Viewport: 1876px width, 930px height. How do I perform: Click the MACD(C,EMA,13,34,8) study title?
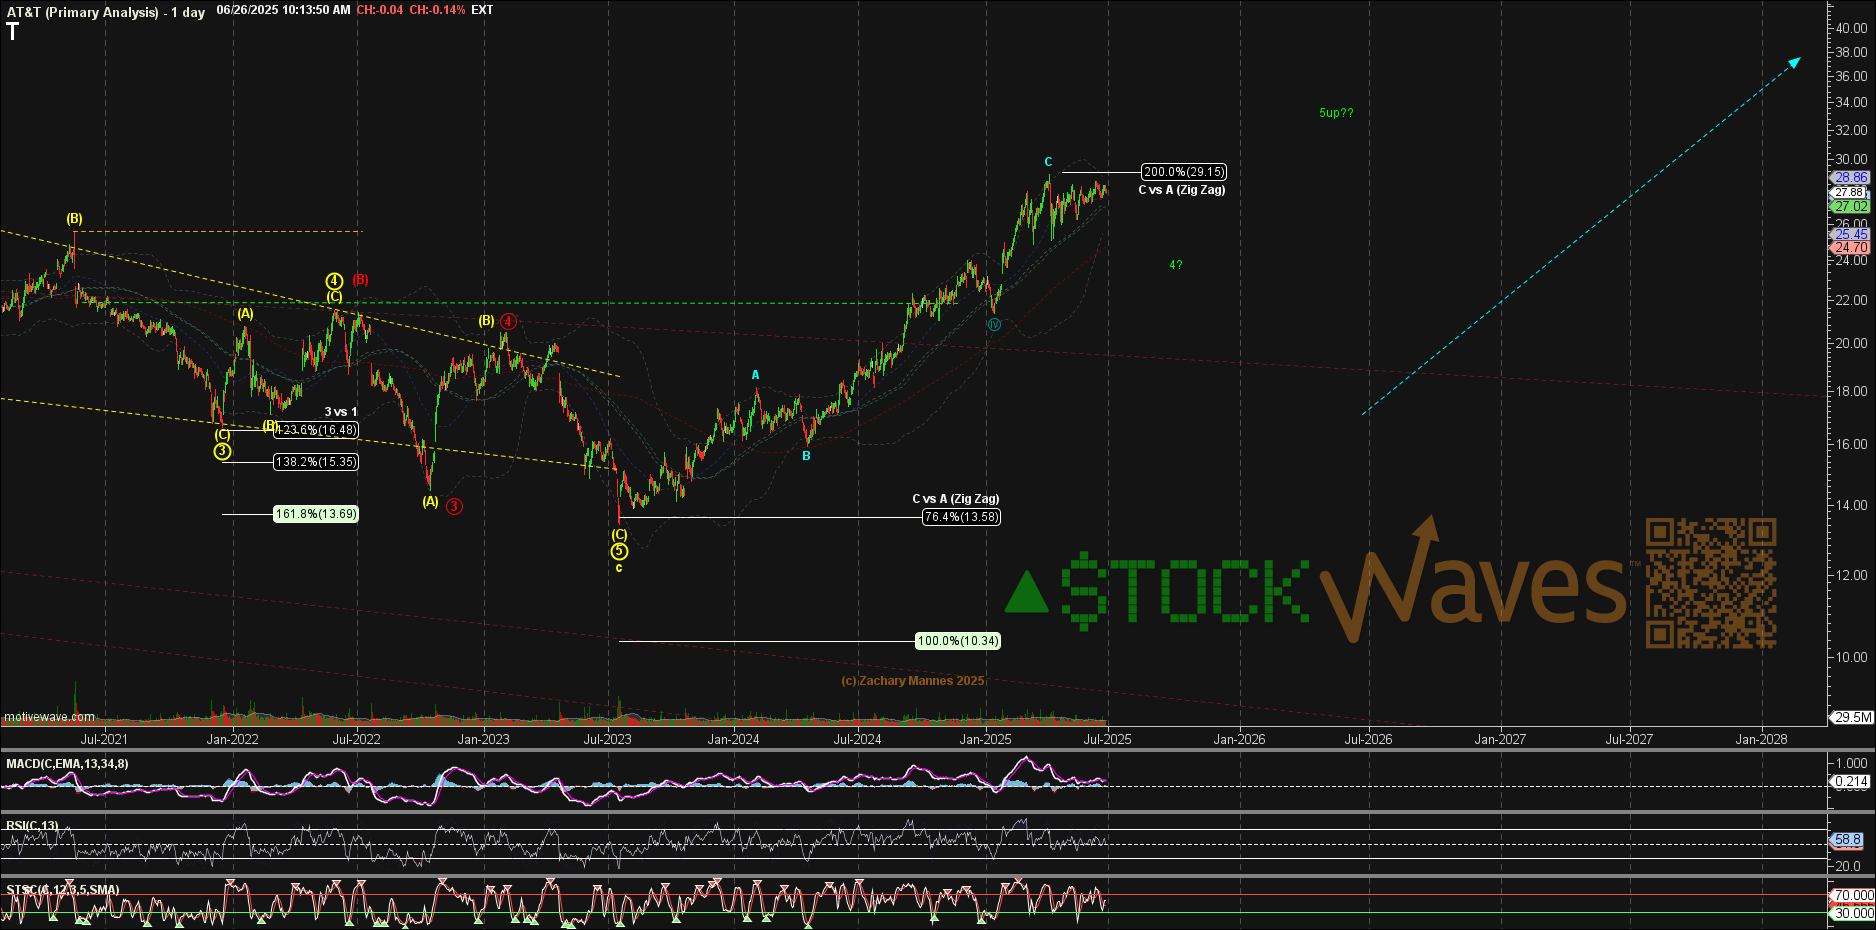click(x=67, y=764)
